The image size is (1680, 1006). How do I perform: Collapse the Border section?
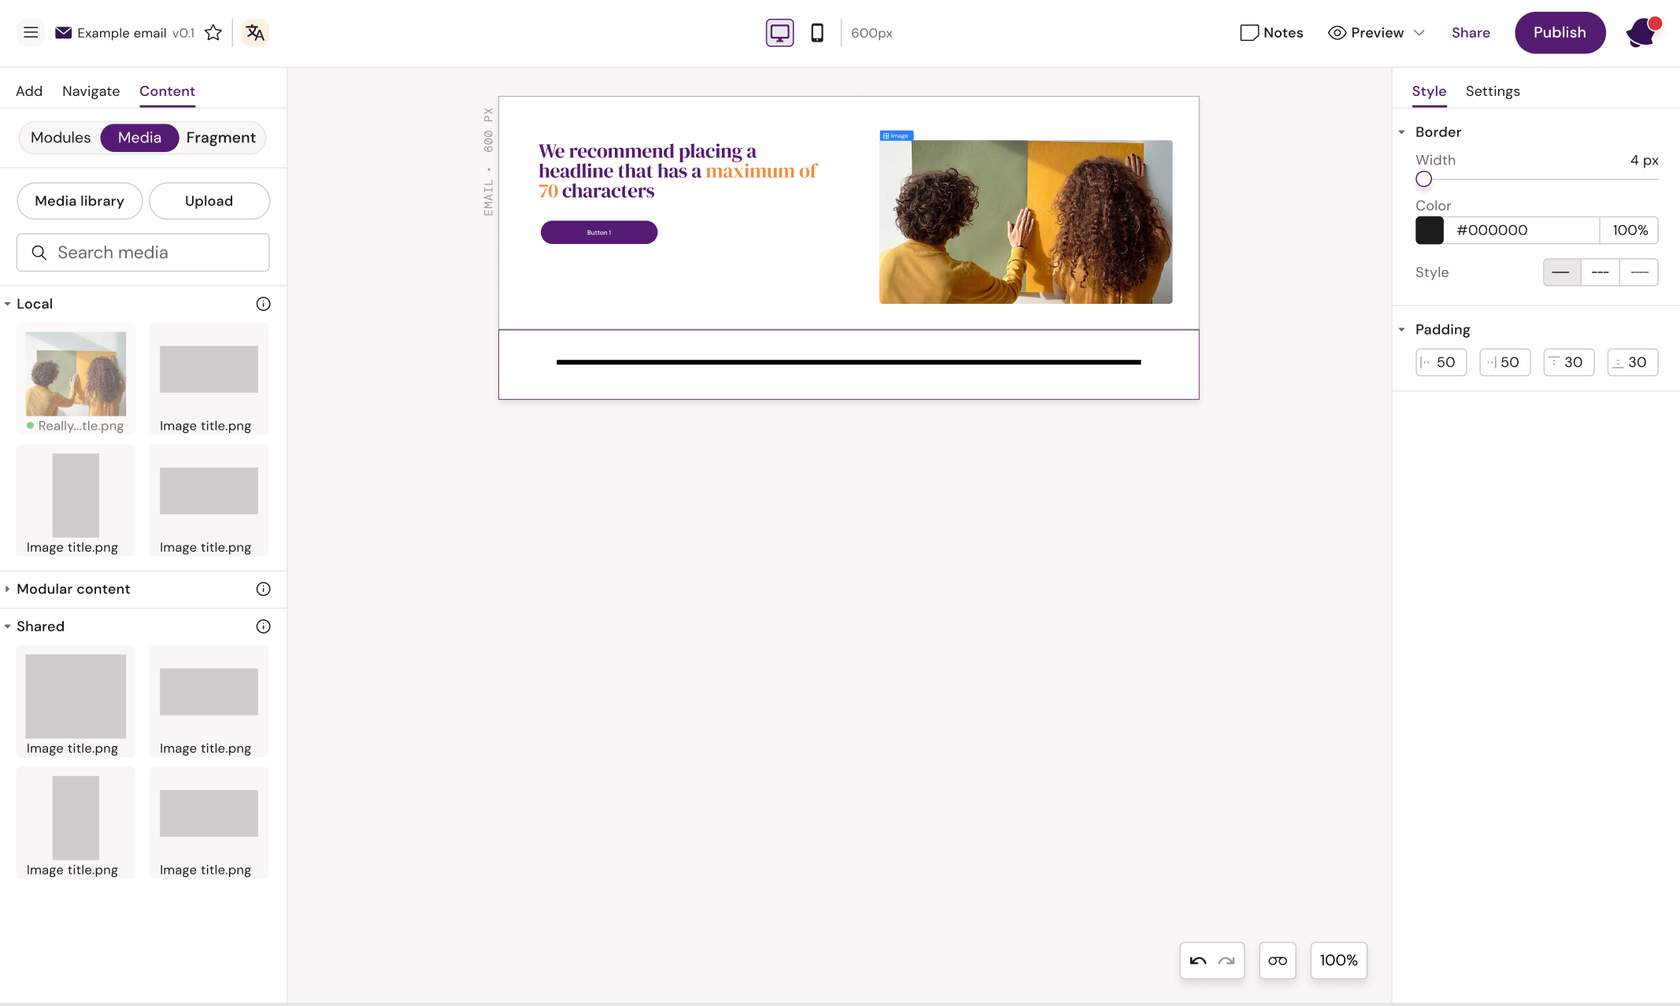click(1401, 132)
